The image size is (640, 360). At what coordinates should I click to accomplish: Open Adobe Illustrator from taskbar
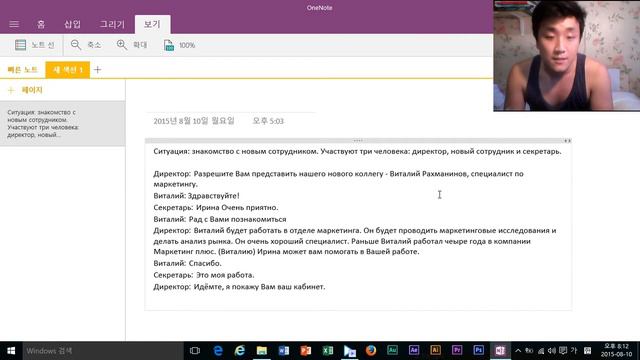[436, 350]
